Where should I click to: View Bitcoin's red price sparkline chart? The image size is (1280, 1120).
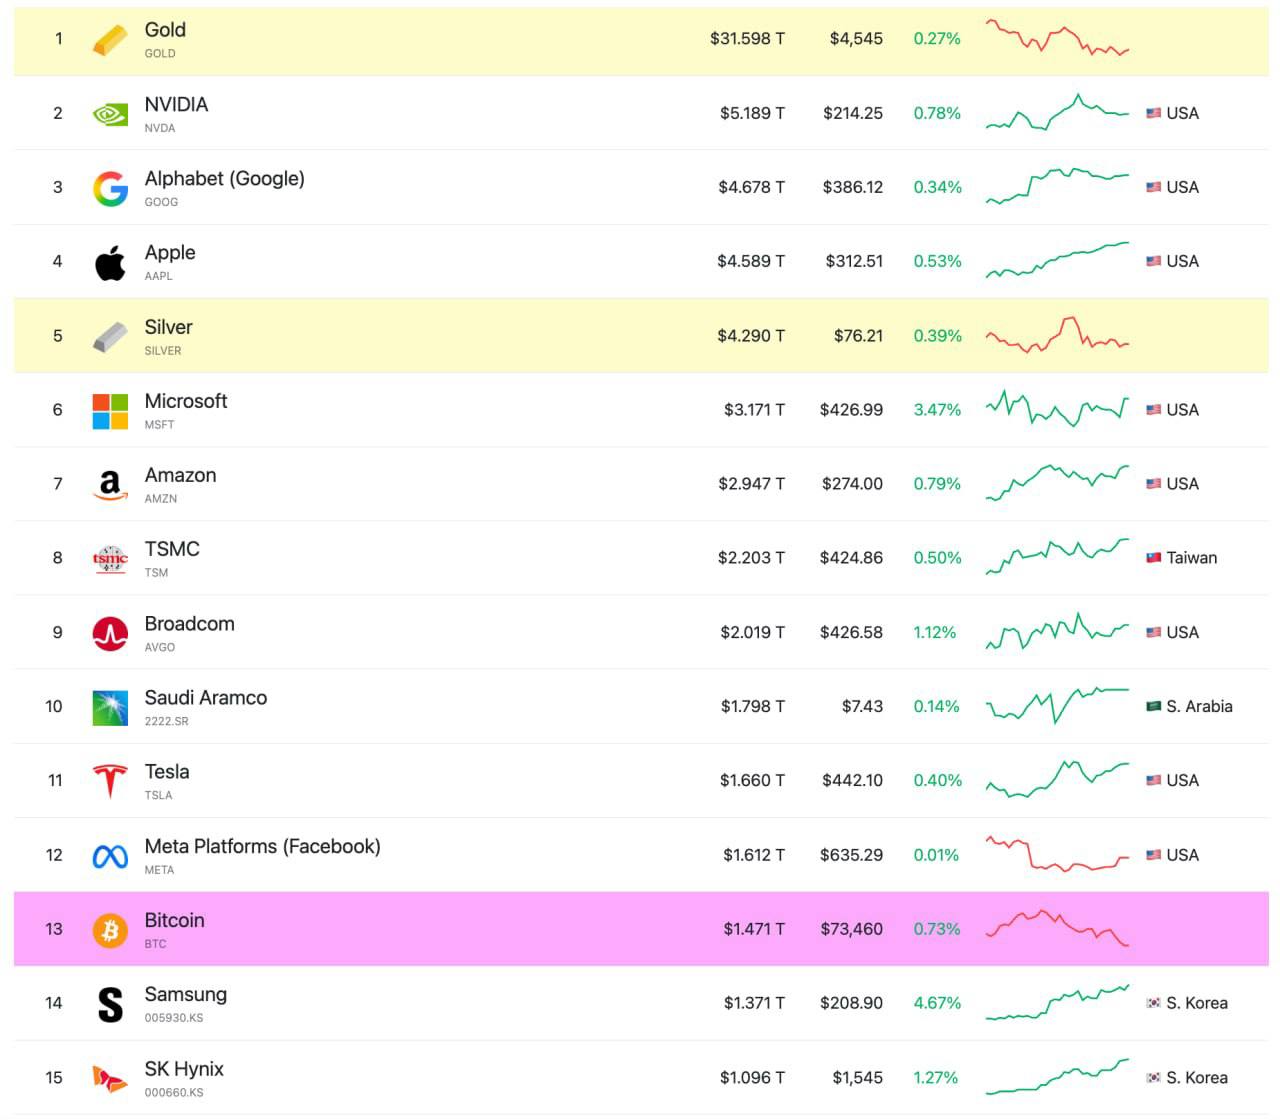pos(1057,928)
